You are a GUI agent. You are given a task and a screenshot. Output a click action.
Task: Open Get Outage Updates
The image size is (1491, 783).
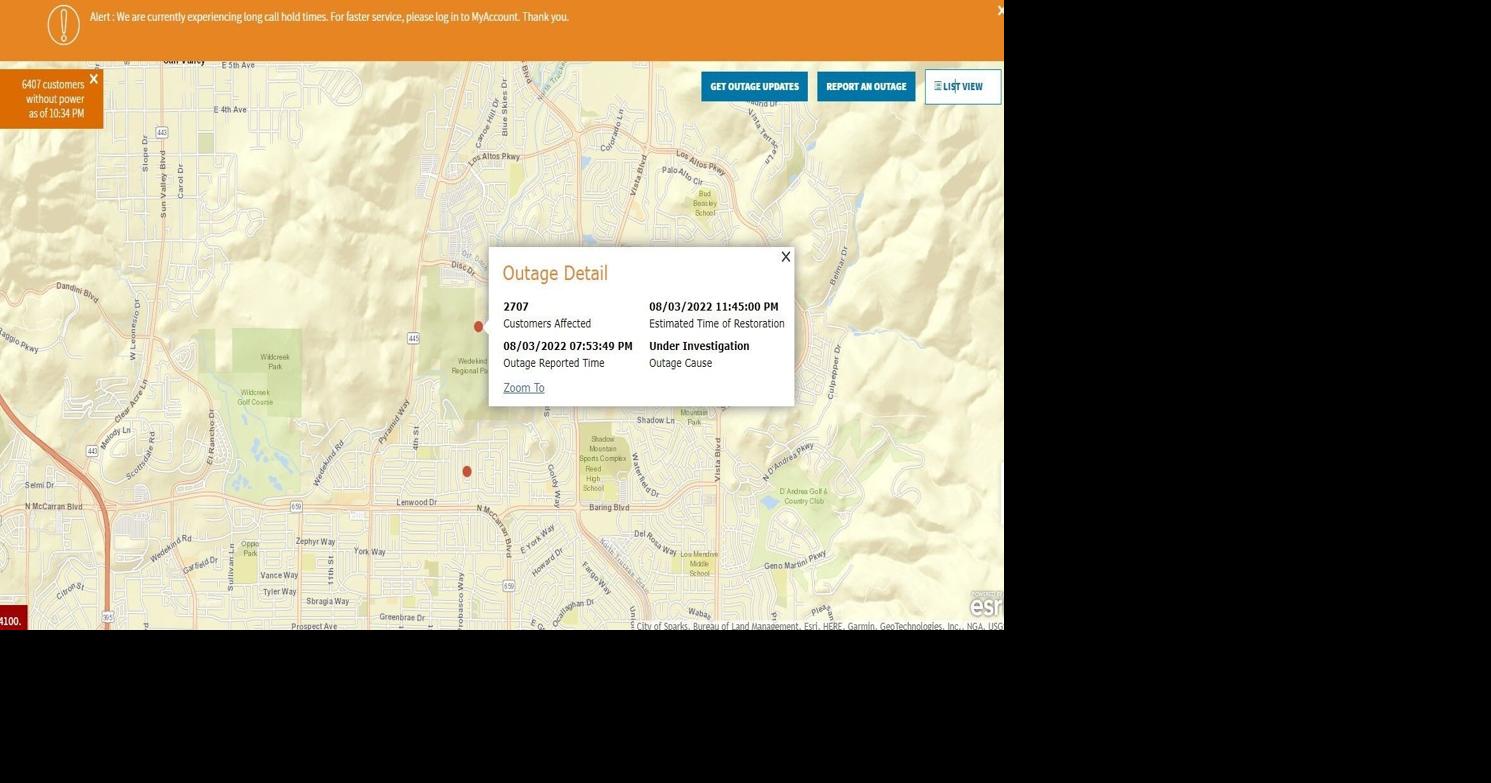coord(753,86)
